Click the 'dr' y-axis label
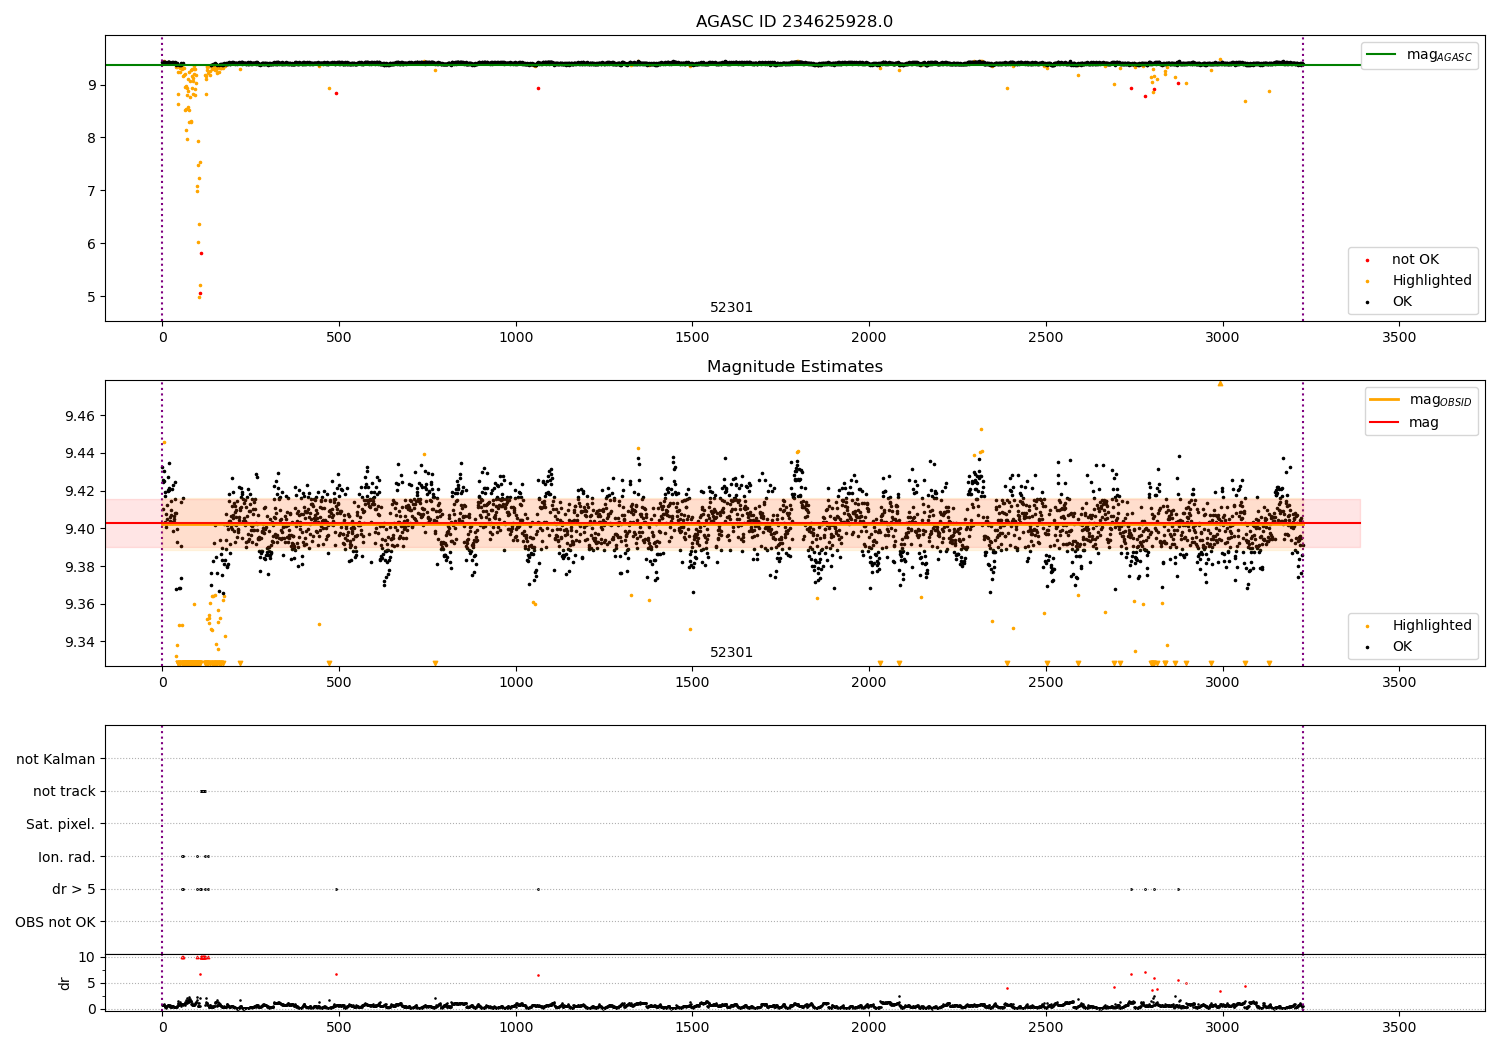Viewport: 1500px width, 1050px height. click(65, 983)
